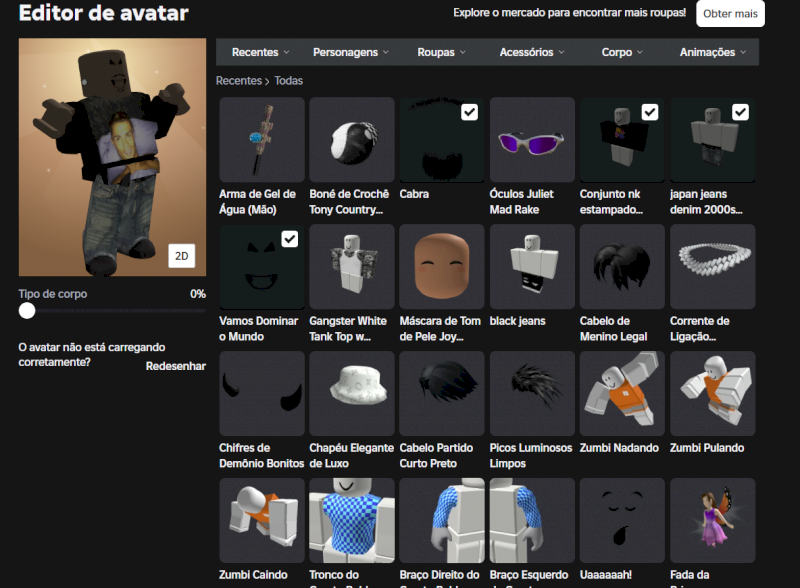Select the Braço Direito arm item
The height and width of the screenshot is (588, 800).
(442, 521)
